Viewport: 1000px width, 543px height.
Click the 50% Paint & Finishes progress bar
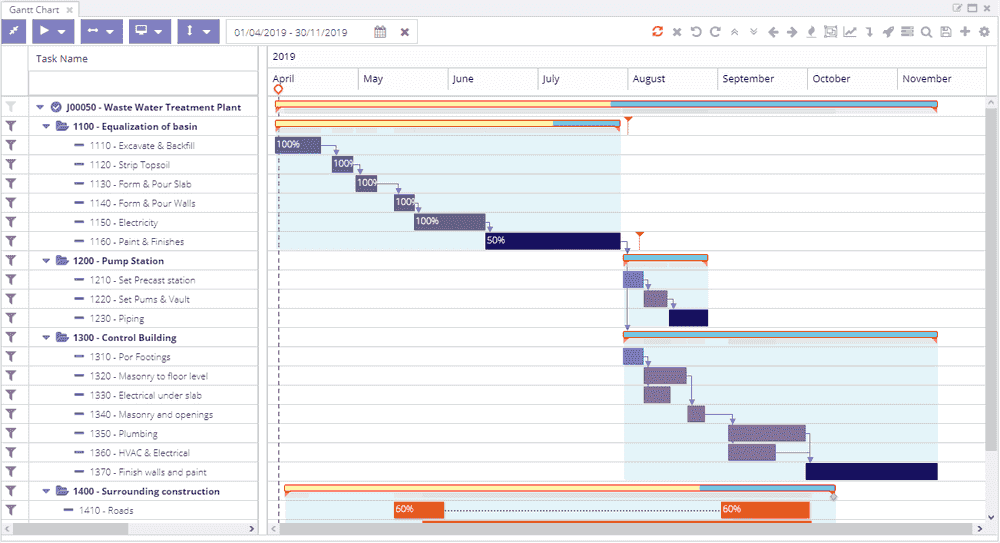(x=552, y=241)
